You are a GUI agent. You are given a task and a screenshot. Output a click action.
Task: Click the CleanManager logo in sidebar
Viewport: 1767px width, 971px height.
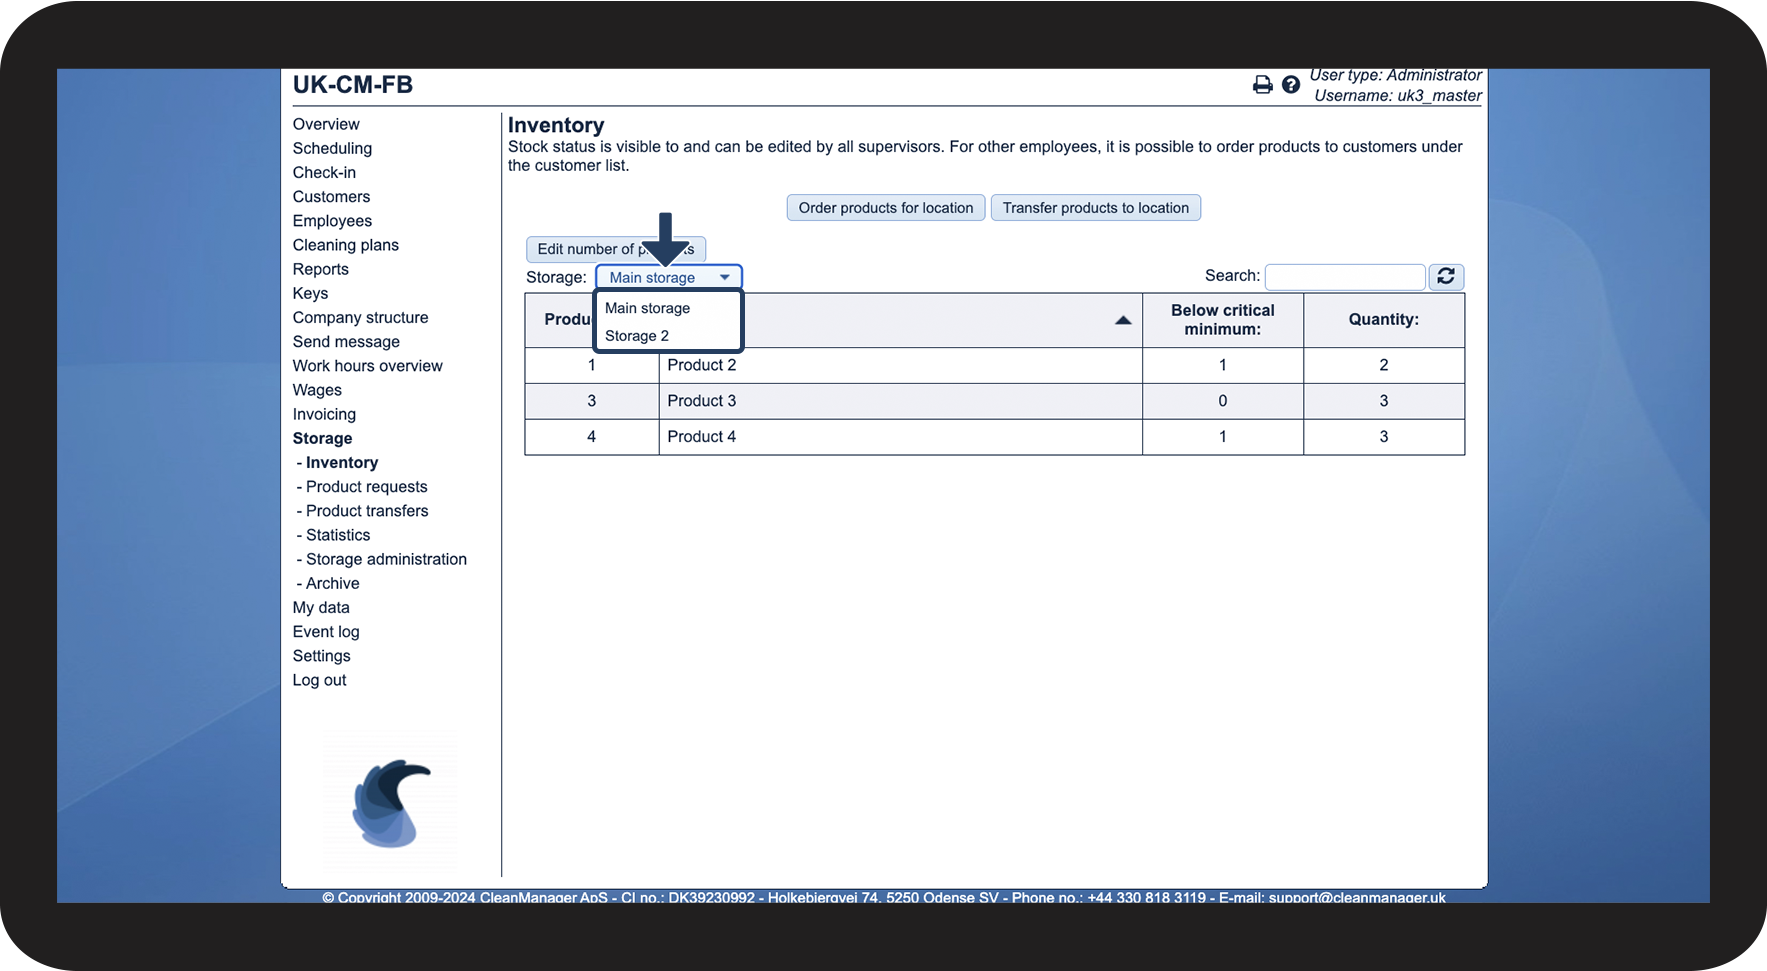391,803
